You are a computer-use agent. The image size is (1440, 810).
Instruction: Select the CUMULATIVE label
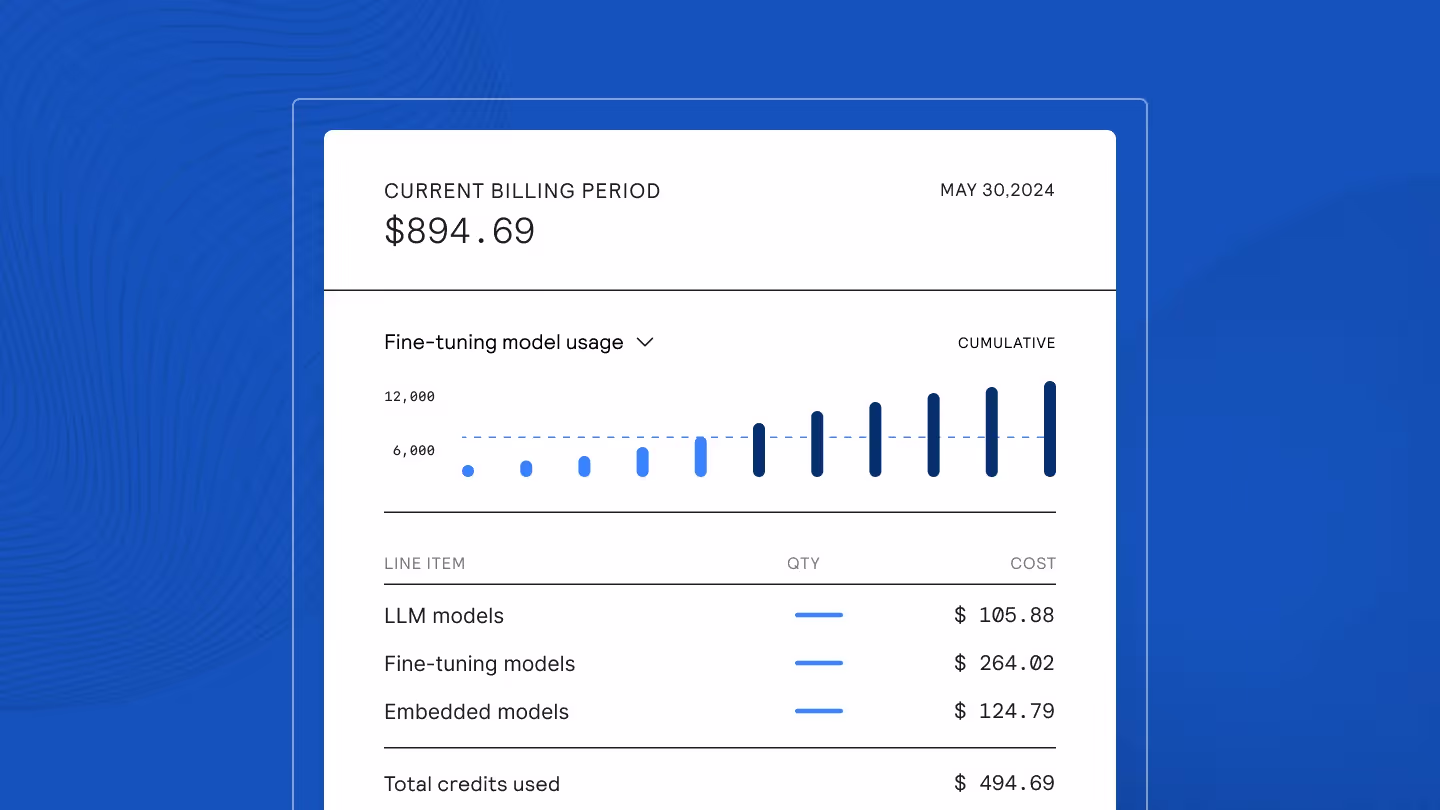[1006, 343]
